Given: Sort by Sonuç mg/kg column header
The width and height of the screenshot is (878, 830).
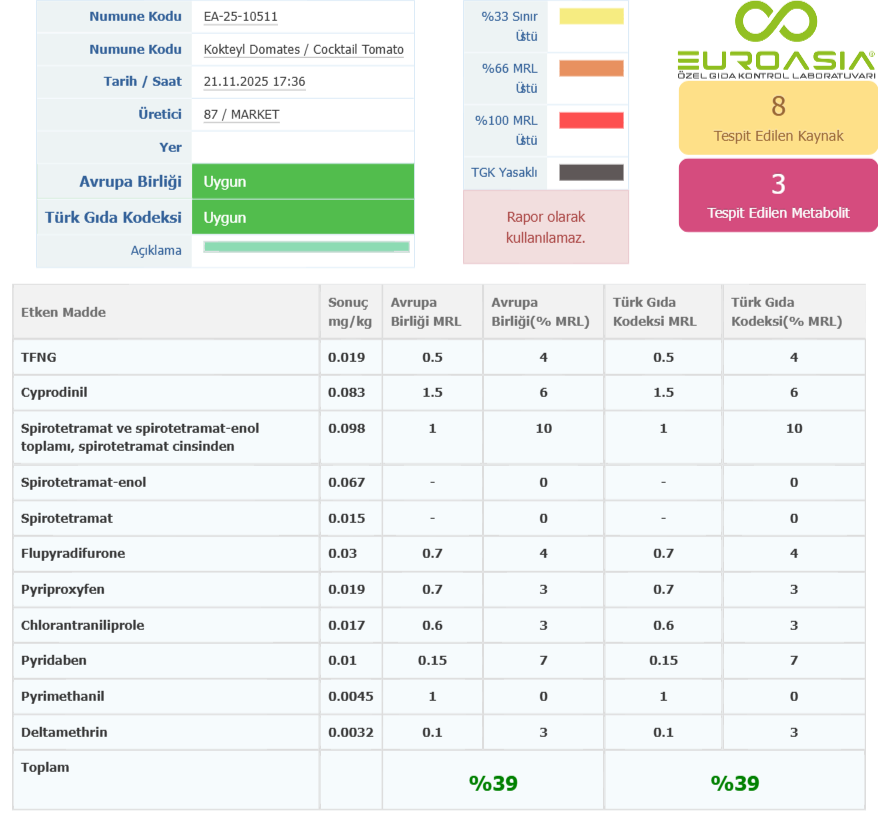Looking at the screenshot, I should pyautogui.click(x=348, y=312).
